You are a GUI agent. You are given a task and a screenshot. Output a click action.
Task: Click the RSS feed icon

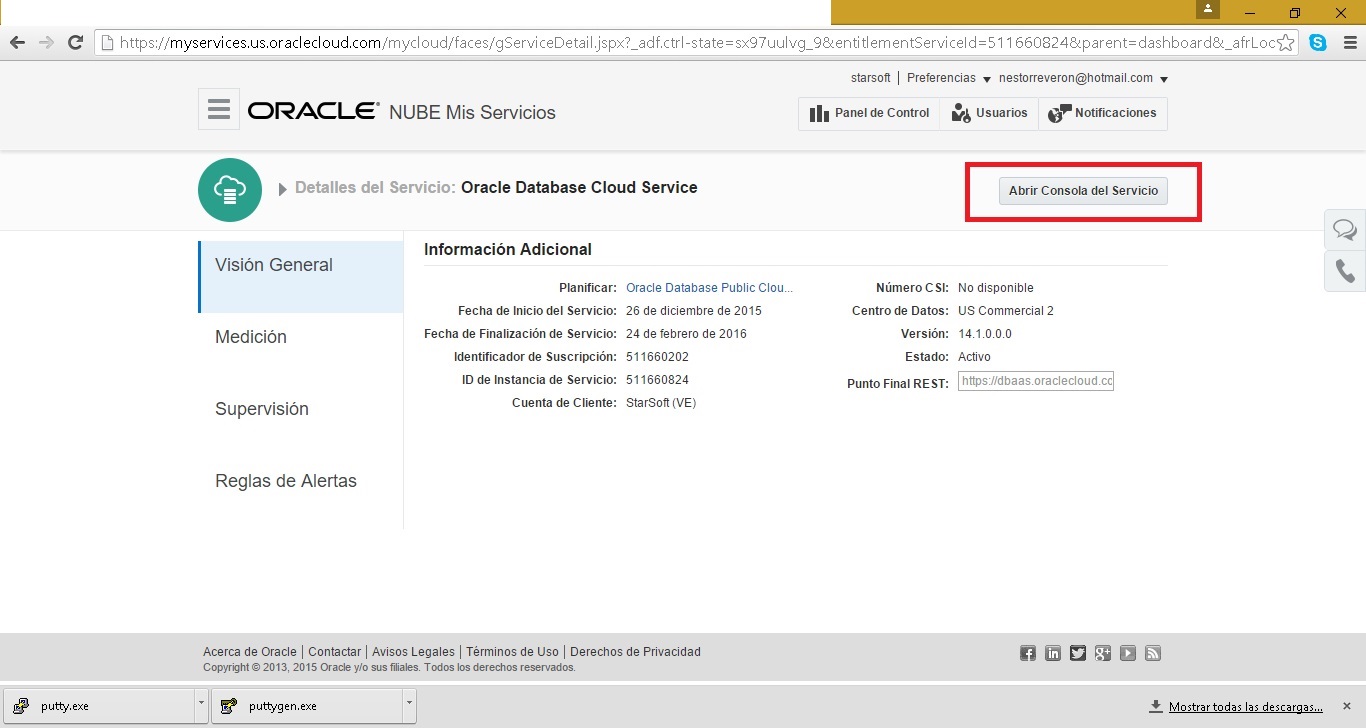coord(1153,653)
